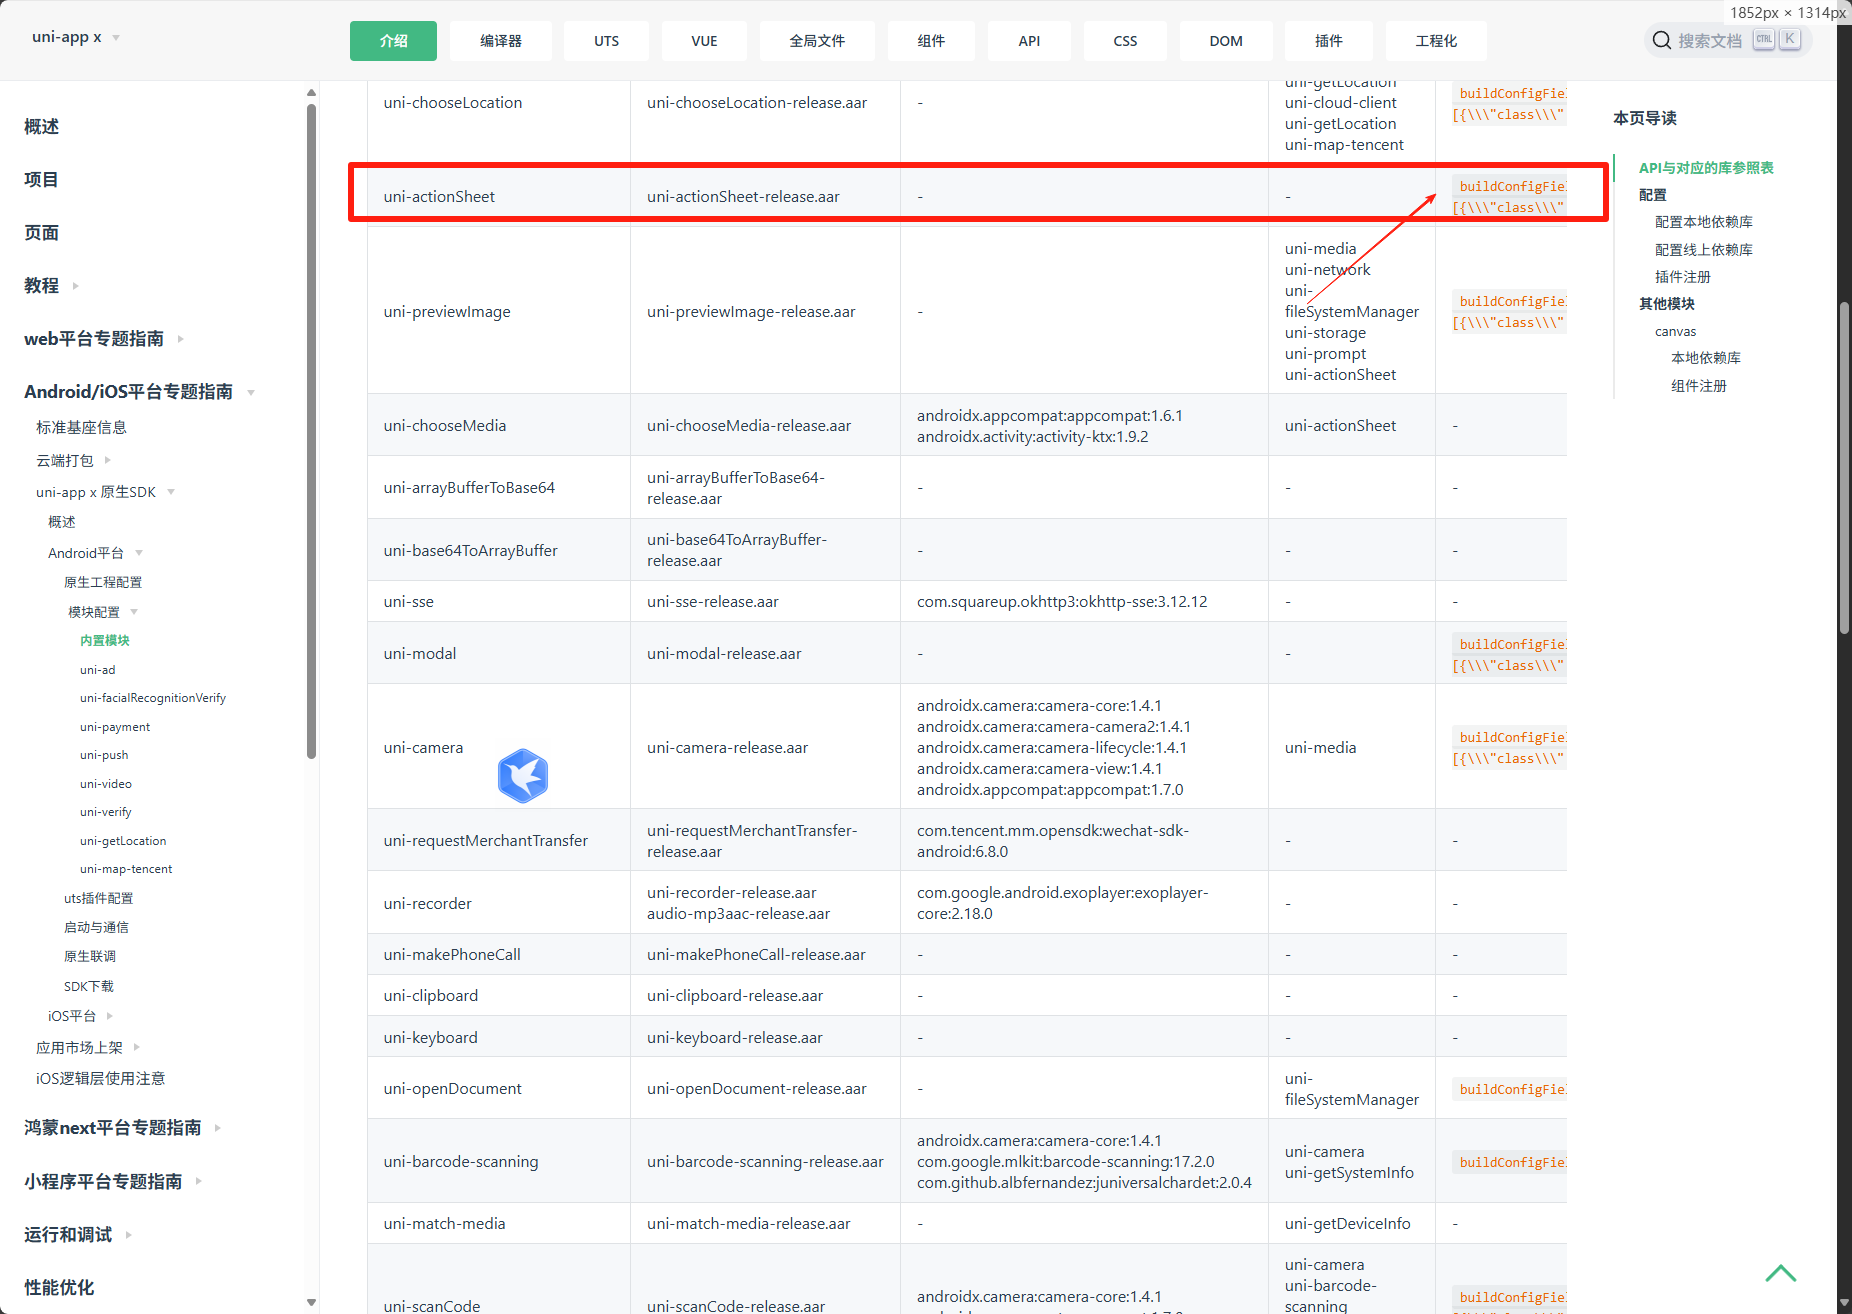The height and width of the screenshot is (1314, 1852).
Task: Click the sidebar scrollbar down arrow
Action: [312, 1302]
